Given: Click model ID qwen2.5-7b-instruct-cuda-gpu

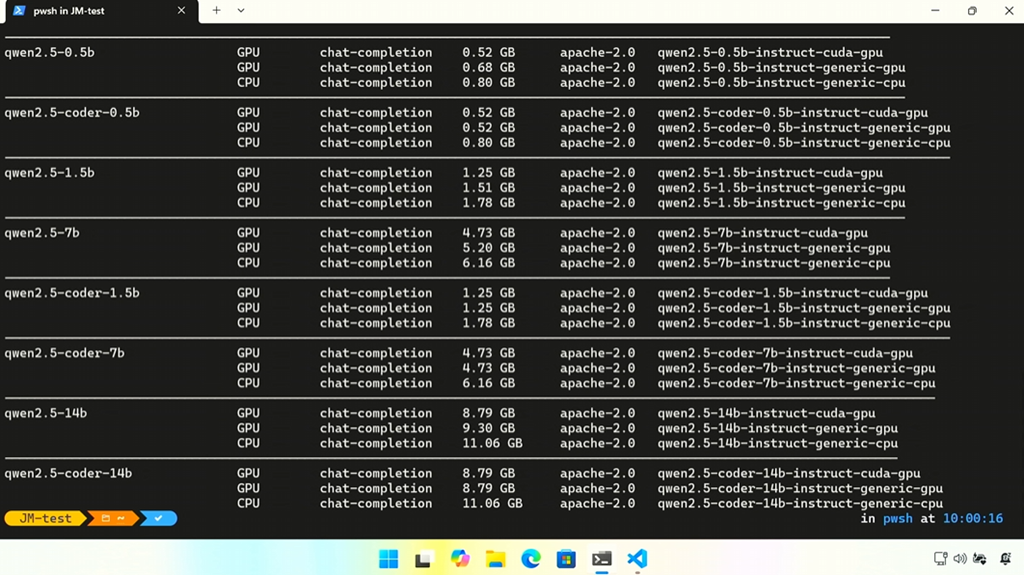Looking at the screenshot, I should point(762,233).
